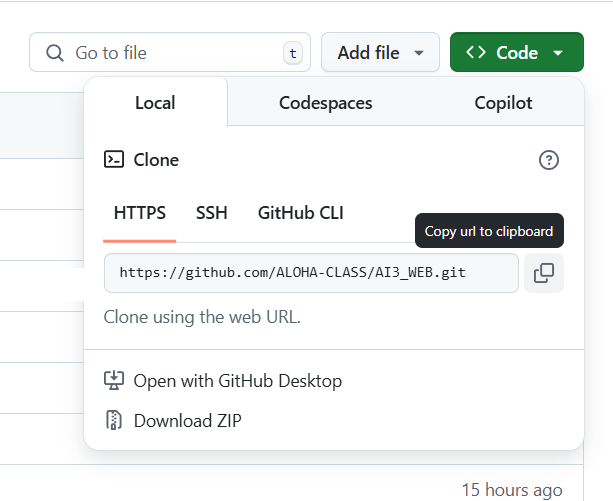Click the angle brackets icon on Code button
613x501 pixels.
tap(476, 52)
